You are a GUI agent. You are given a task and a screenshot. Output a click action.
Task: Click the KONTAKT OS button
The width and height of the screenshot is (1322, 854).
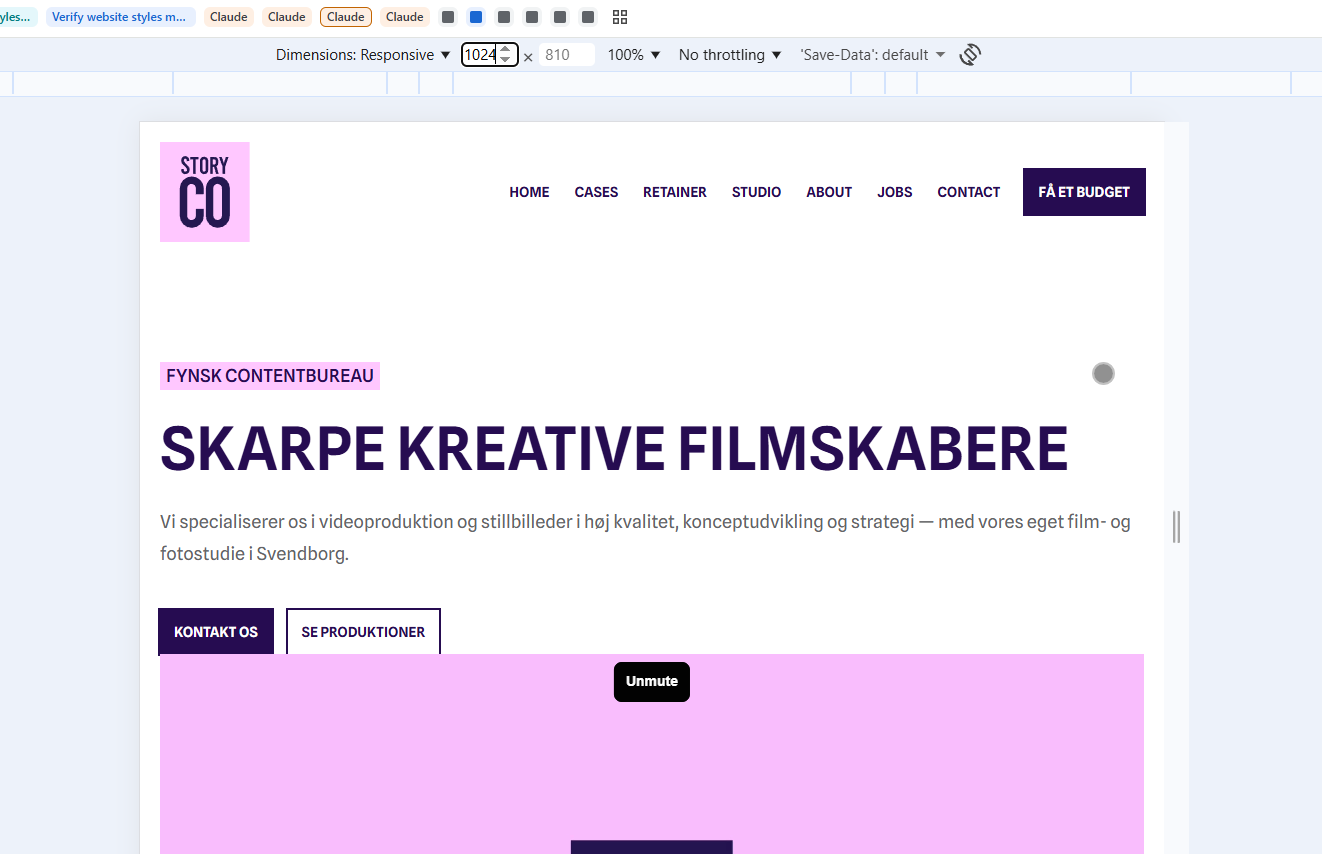click(x=216, y=632)
